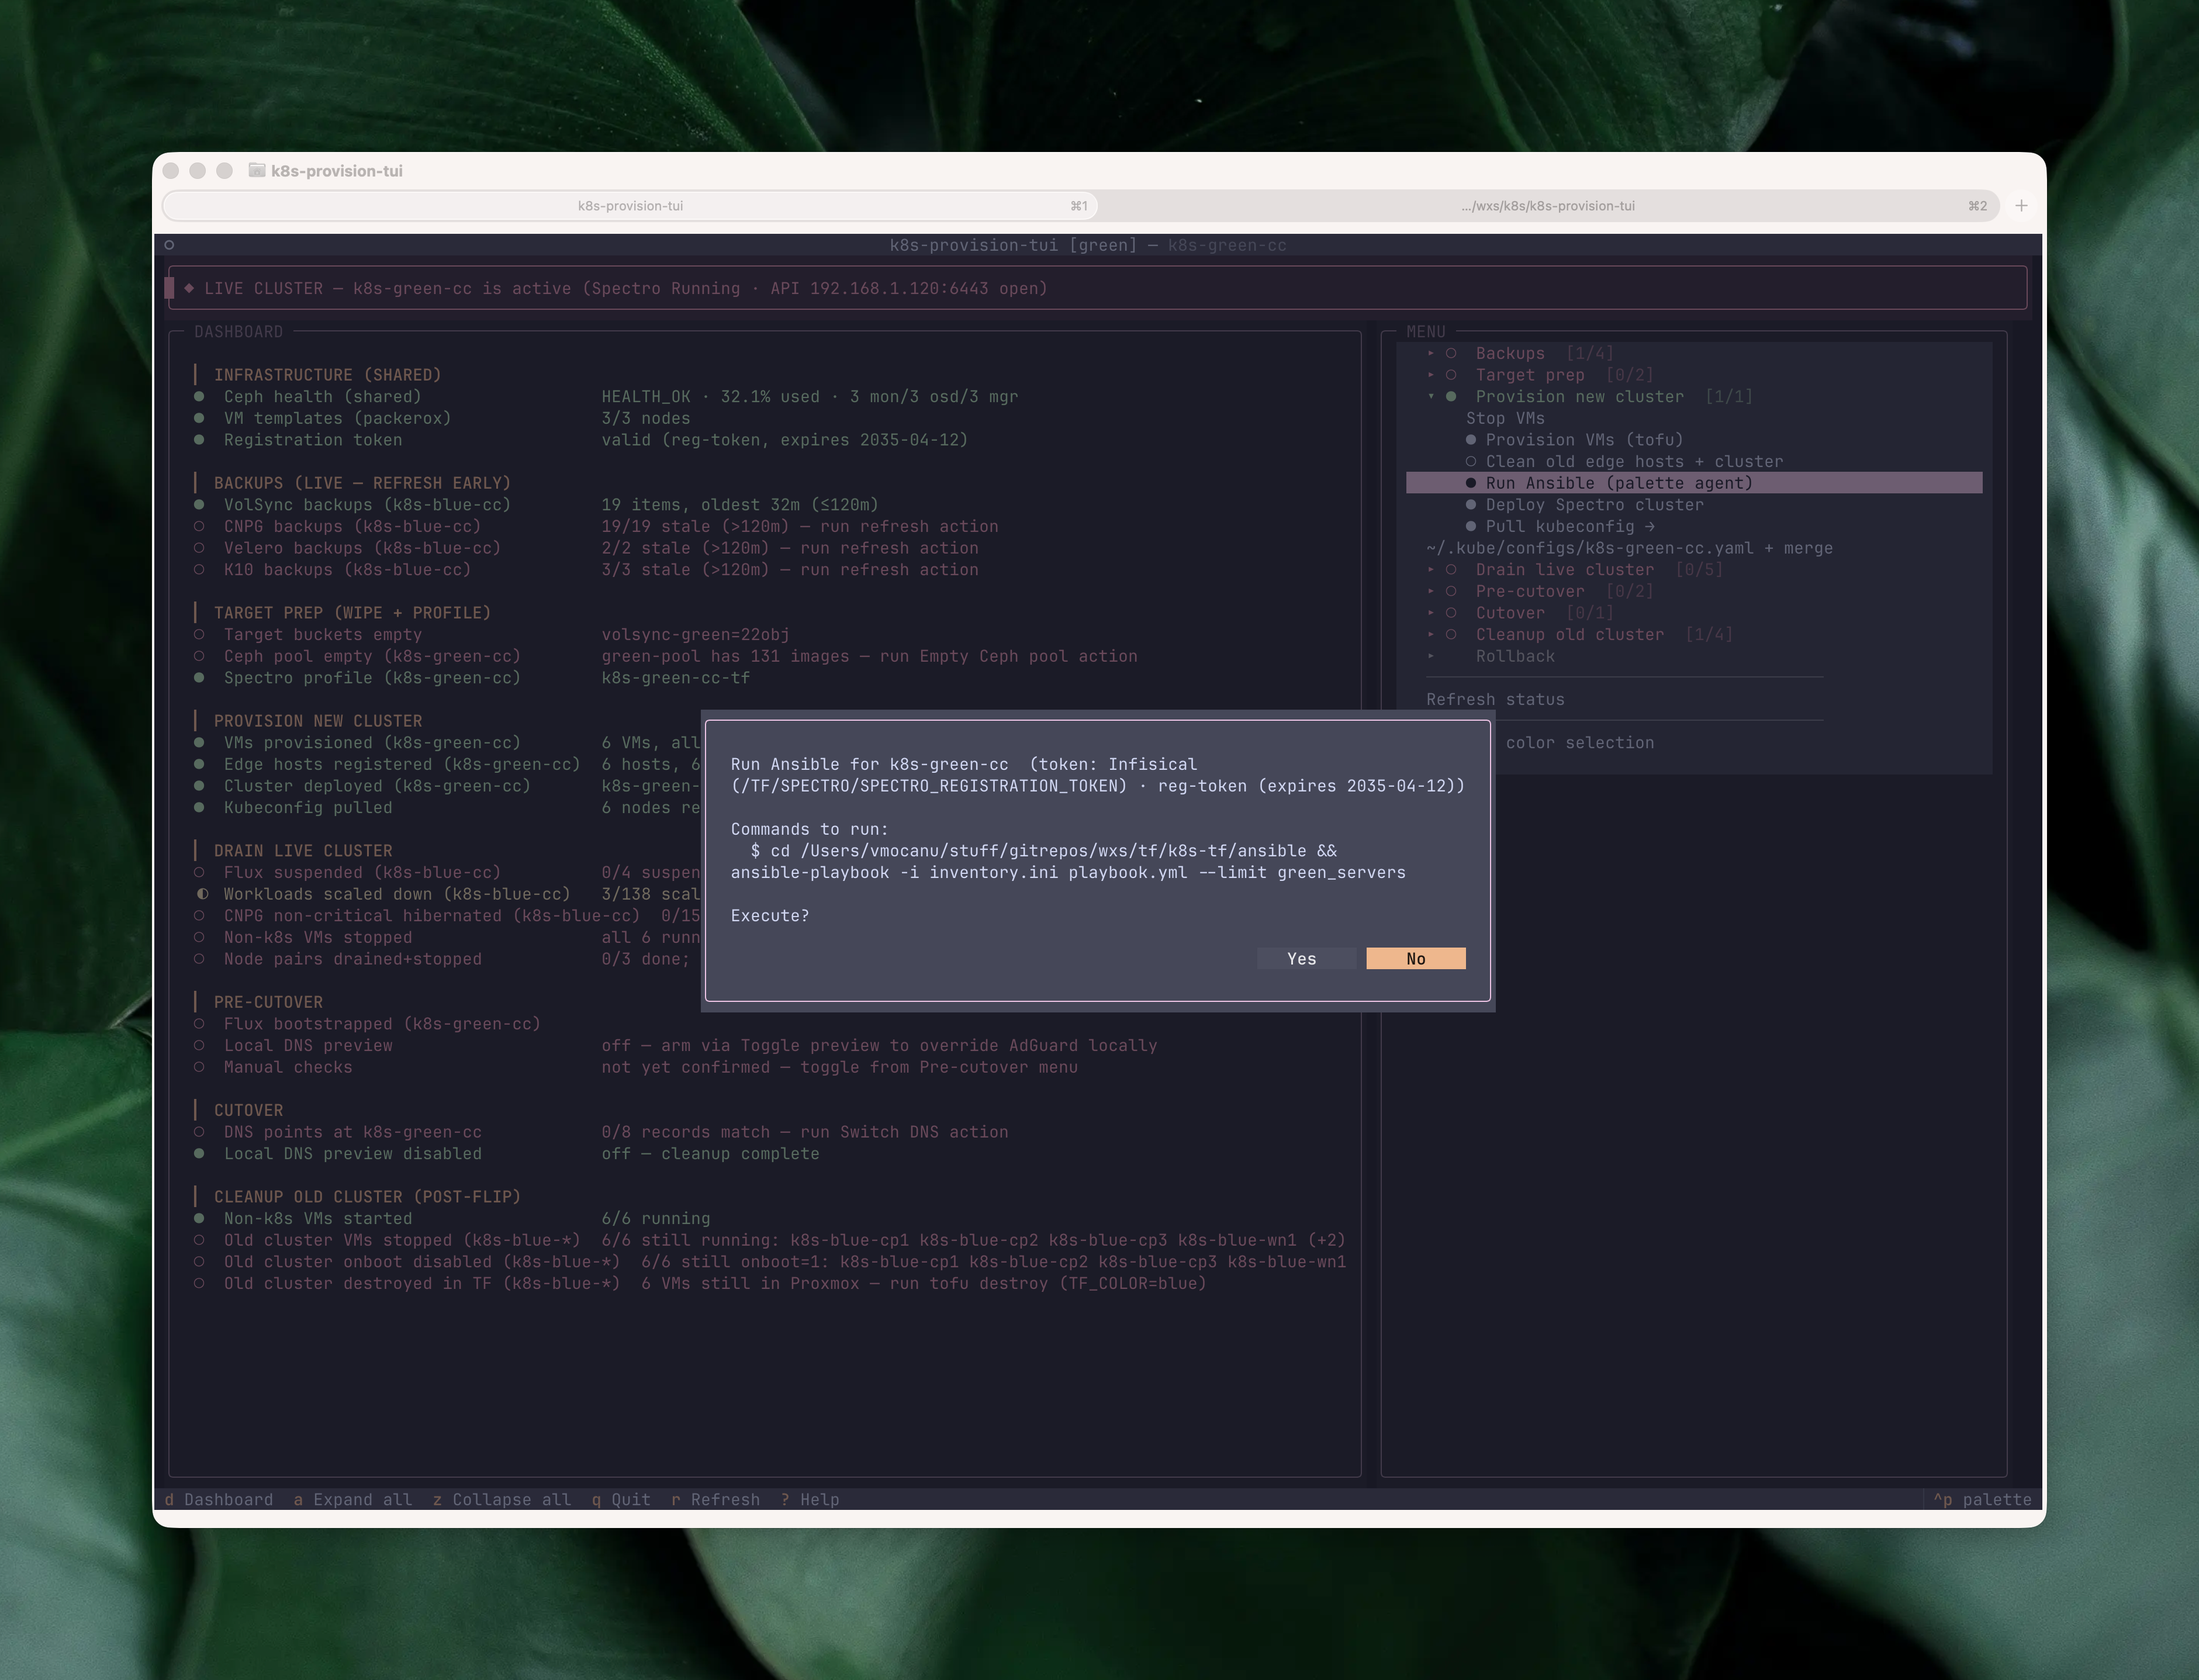Click the Target prep status circle in menu
This screenshot has width=2199, height=1680.
pyautogui.click(x=1451, y=375)
